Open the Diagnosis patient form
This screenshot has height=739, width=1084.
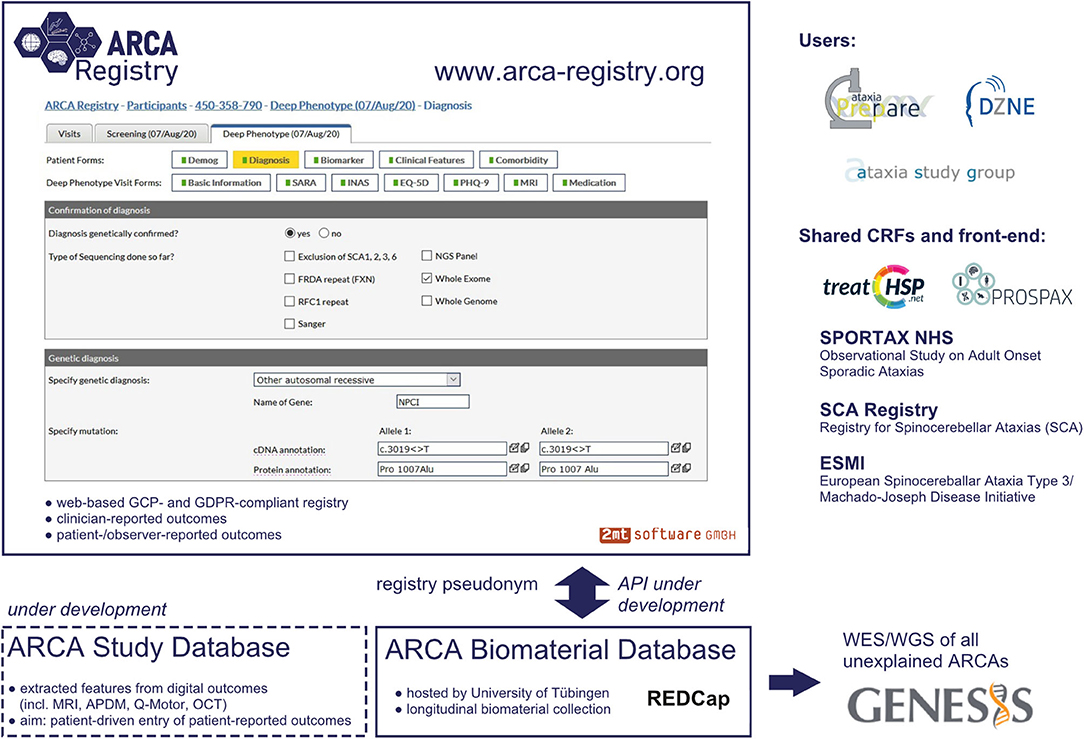tap(265, 160)
